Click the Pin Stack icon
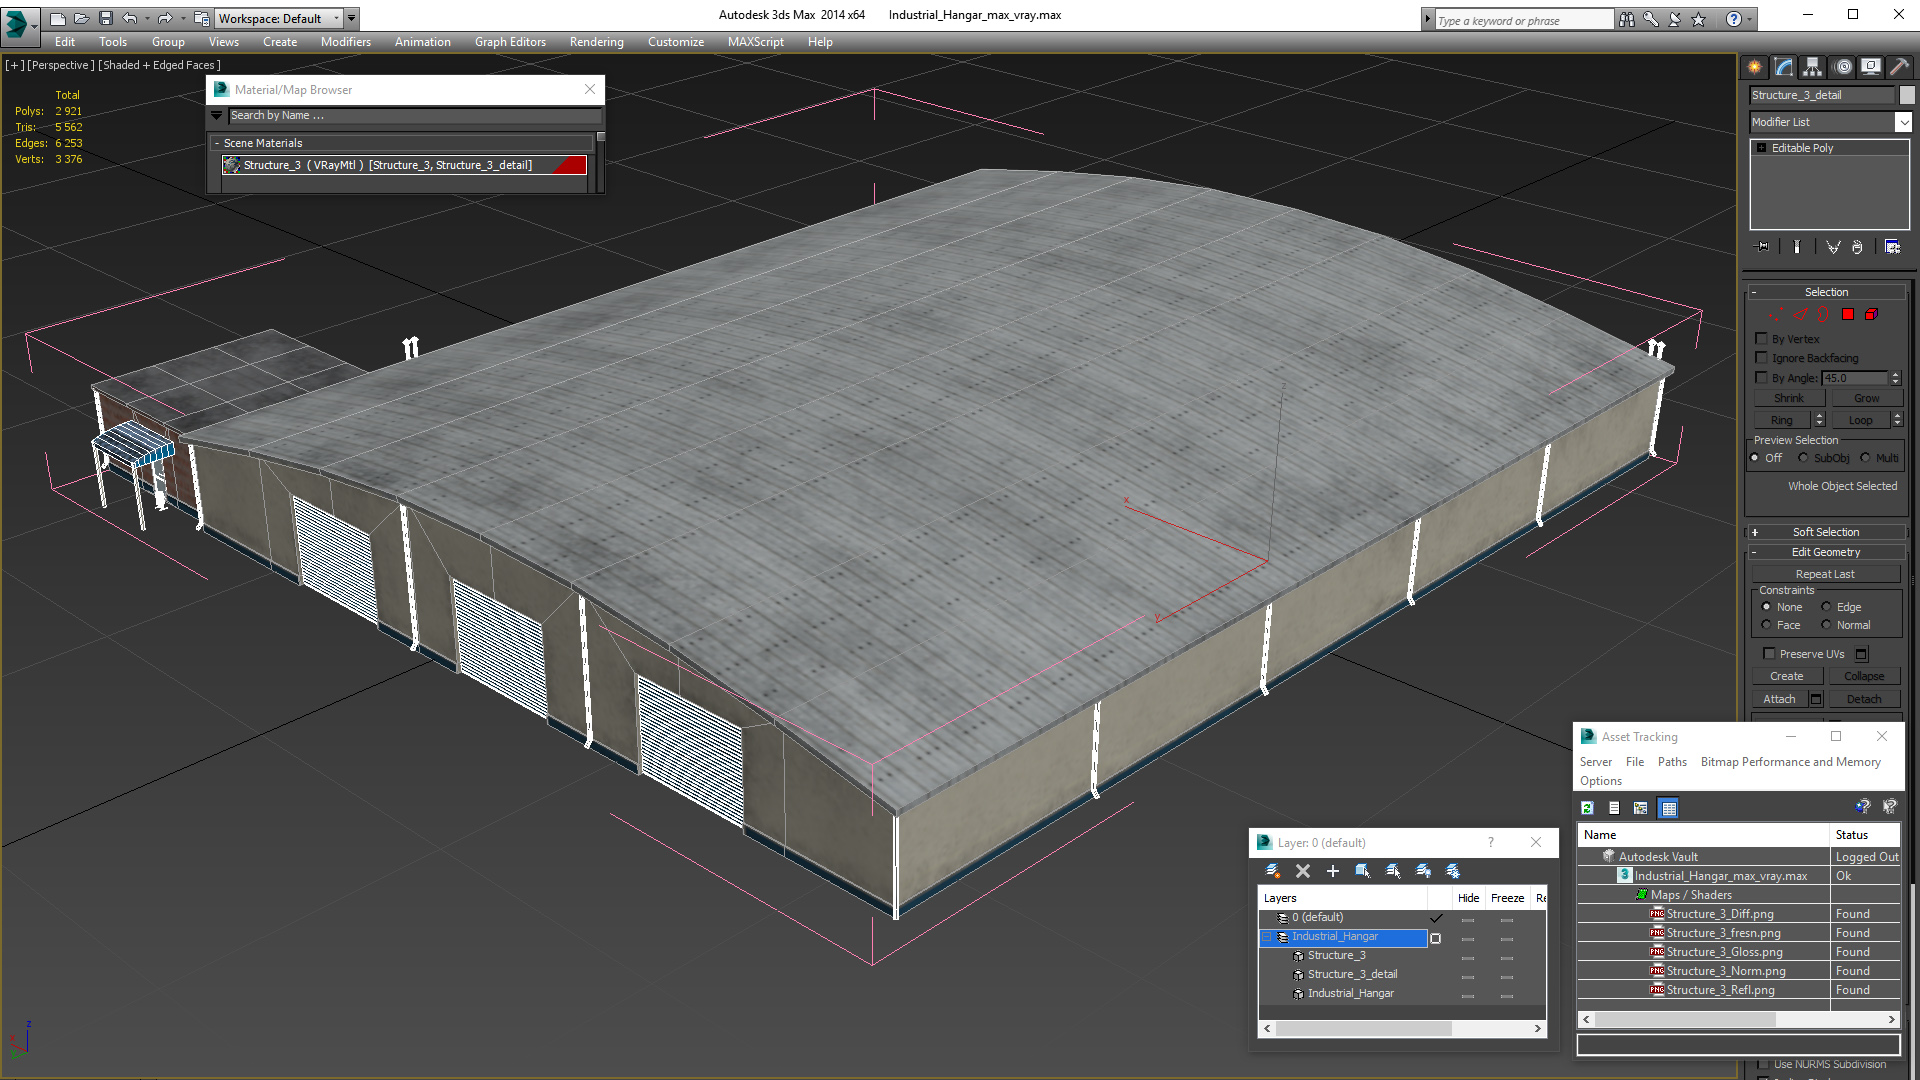This screenshot has height=1080, width=1920. click(1763, 247)
